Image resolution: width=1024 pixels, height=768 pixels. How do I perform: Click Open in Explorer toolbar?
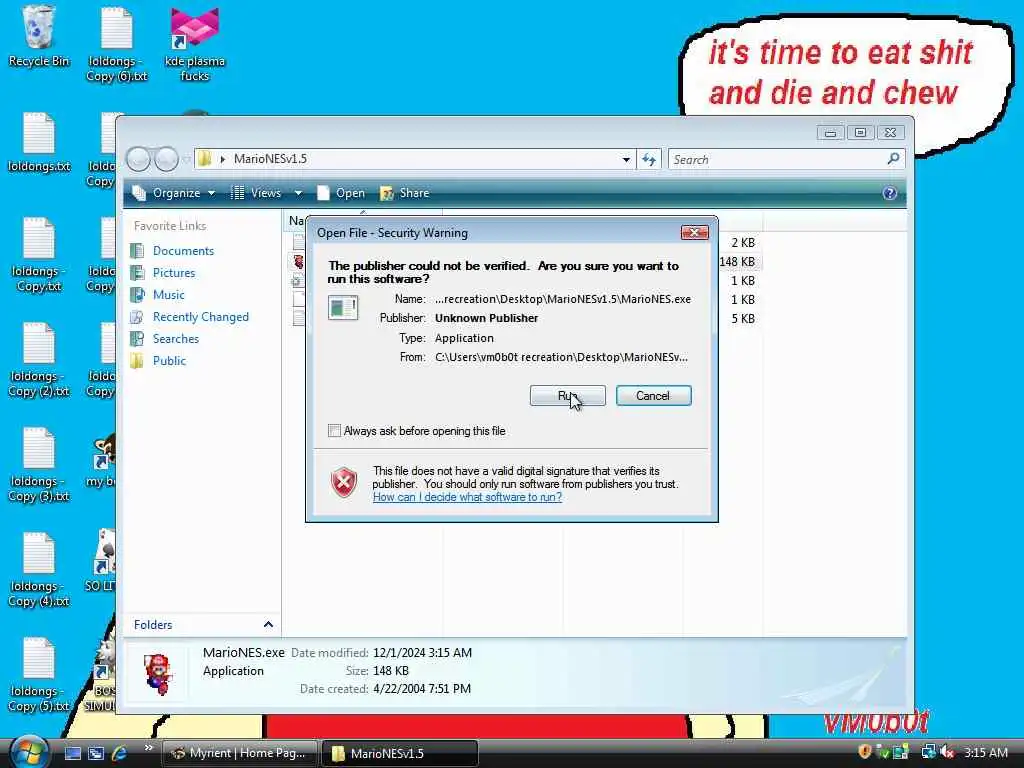tap(341, 193)
